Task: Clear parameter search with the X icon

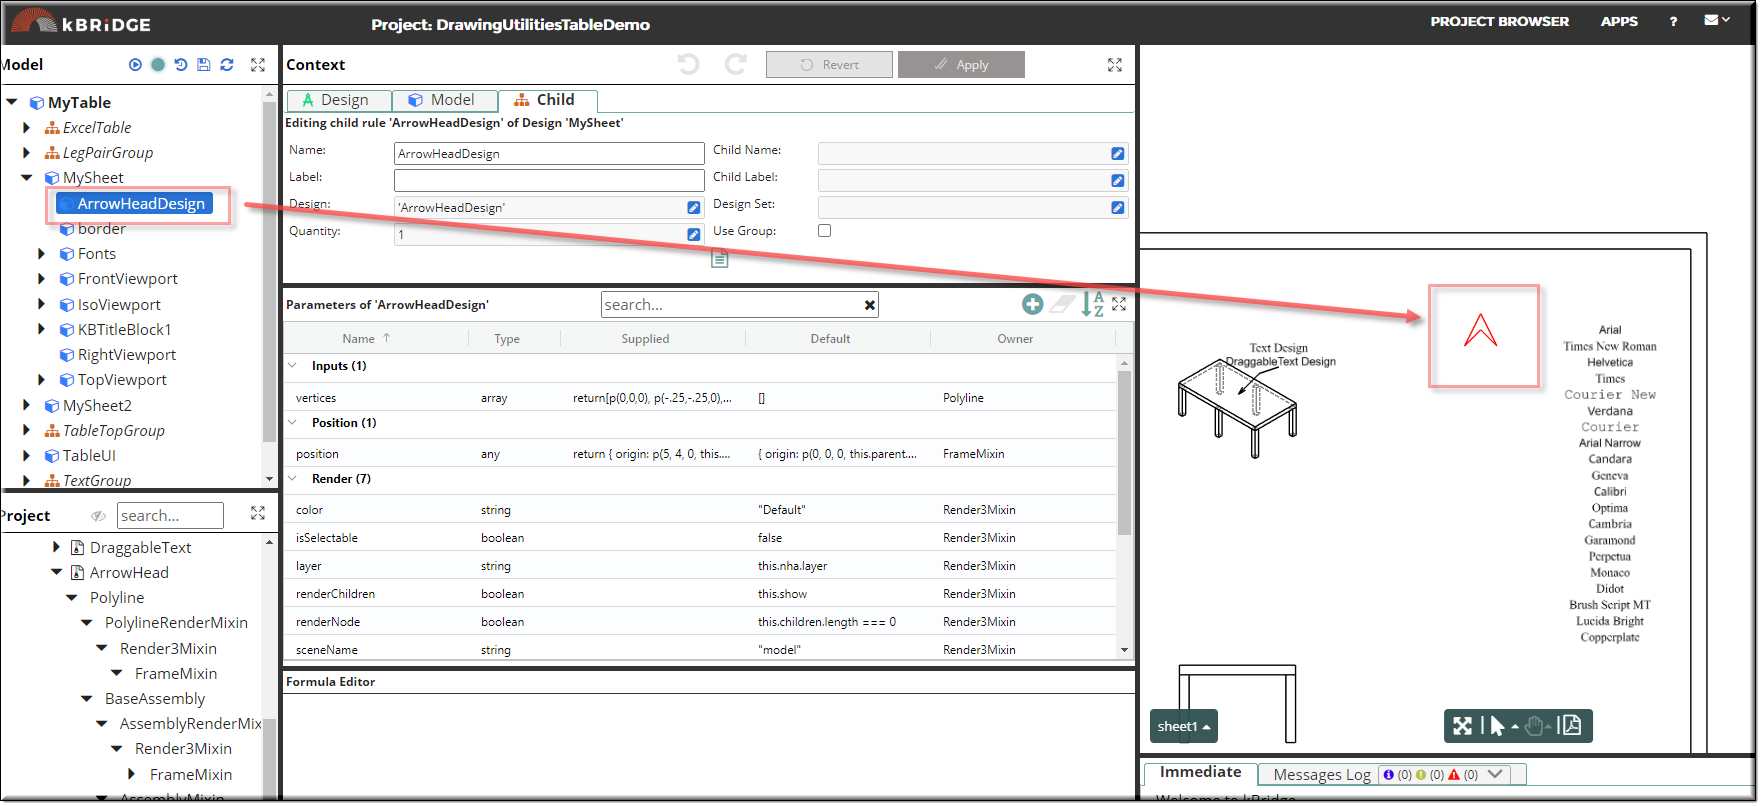Action: point(870,305)
